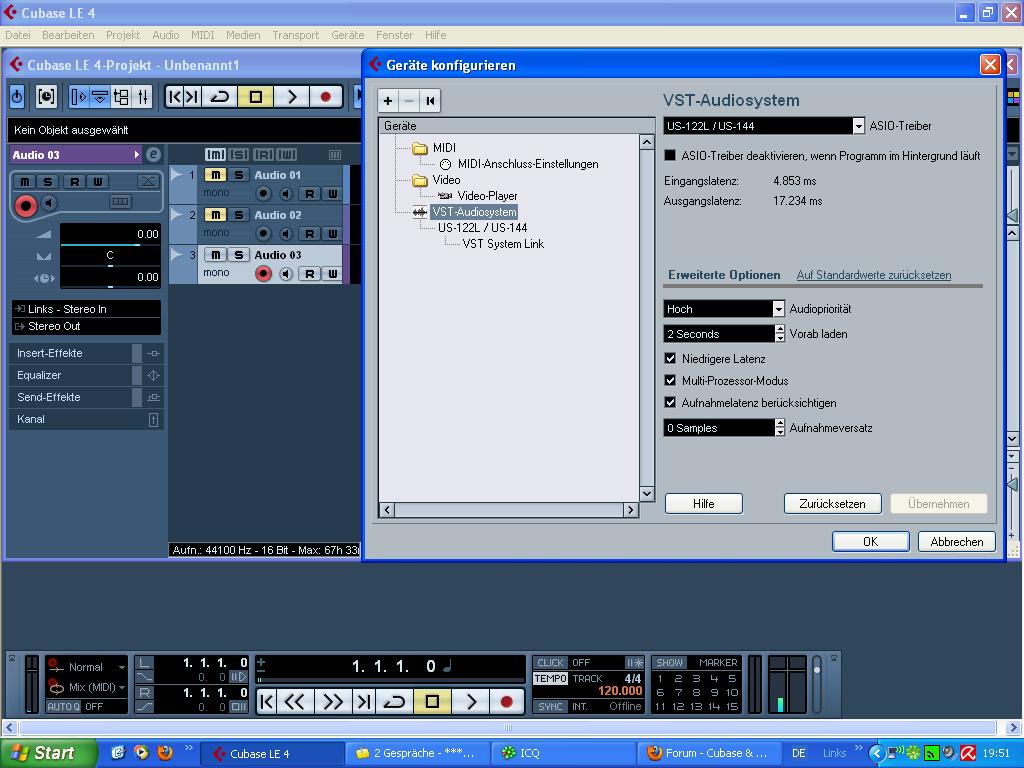Toggle the overview icon in project toolbar

coord(121,97)
